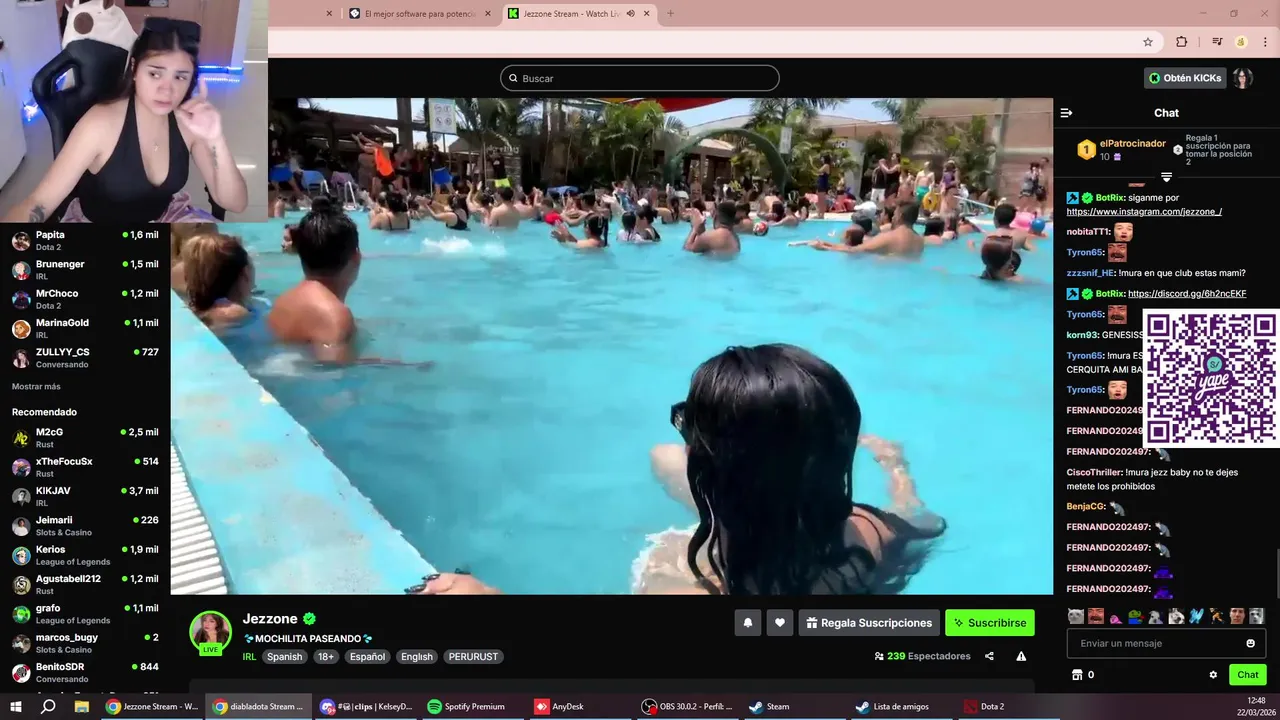Click the Obtén KICKs button
The height and width of the screenshot is (720, 1280).
click(x=1185, y=78)
